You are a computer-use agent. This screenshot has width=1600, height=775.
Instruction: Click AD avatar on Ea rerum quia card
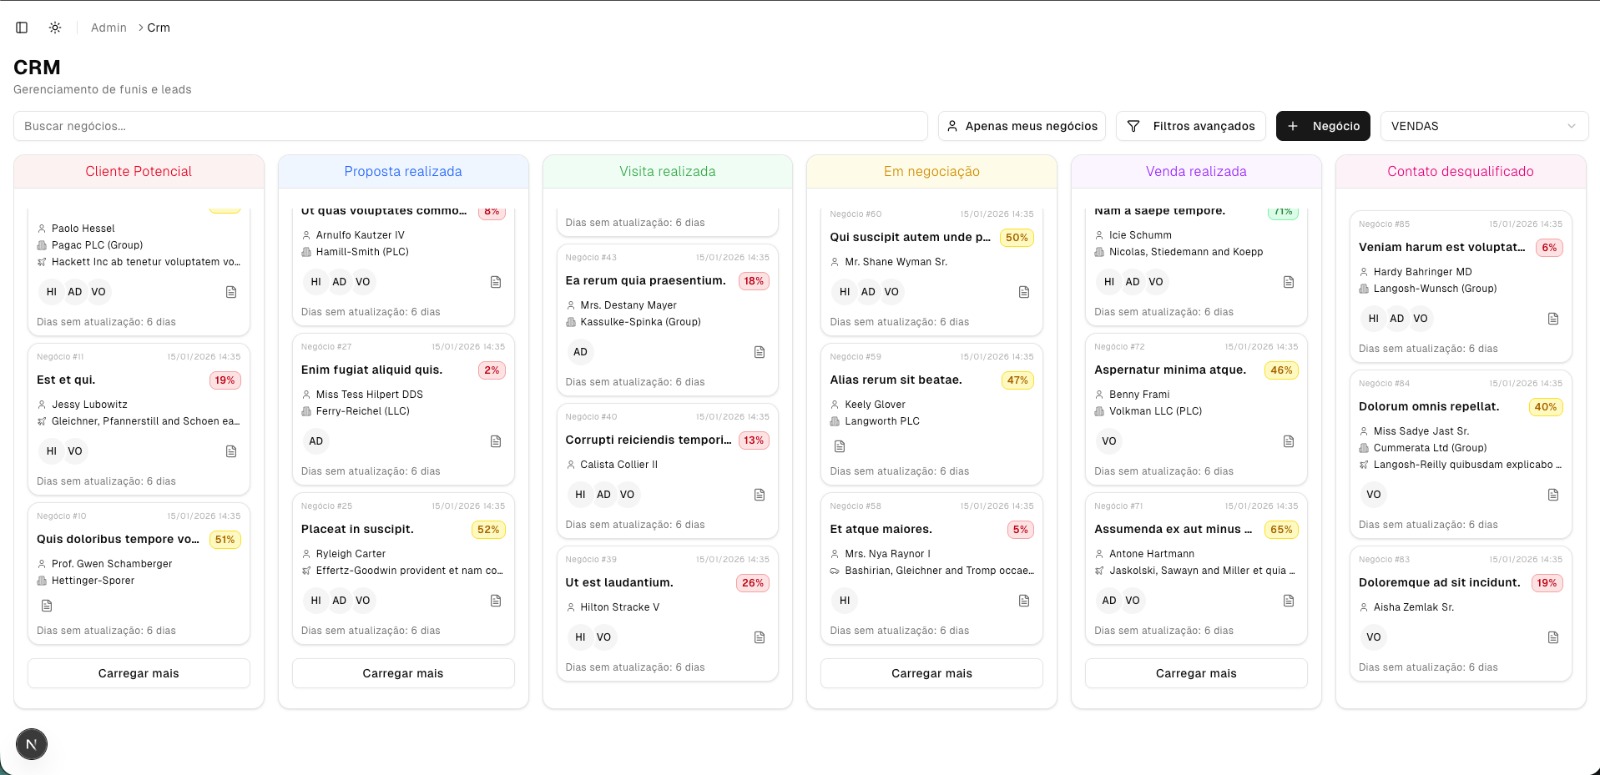pos(580,352)
